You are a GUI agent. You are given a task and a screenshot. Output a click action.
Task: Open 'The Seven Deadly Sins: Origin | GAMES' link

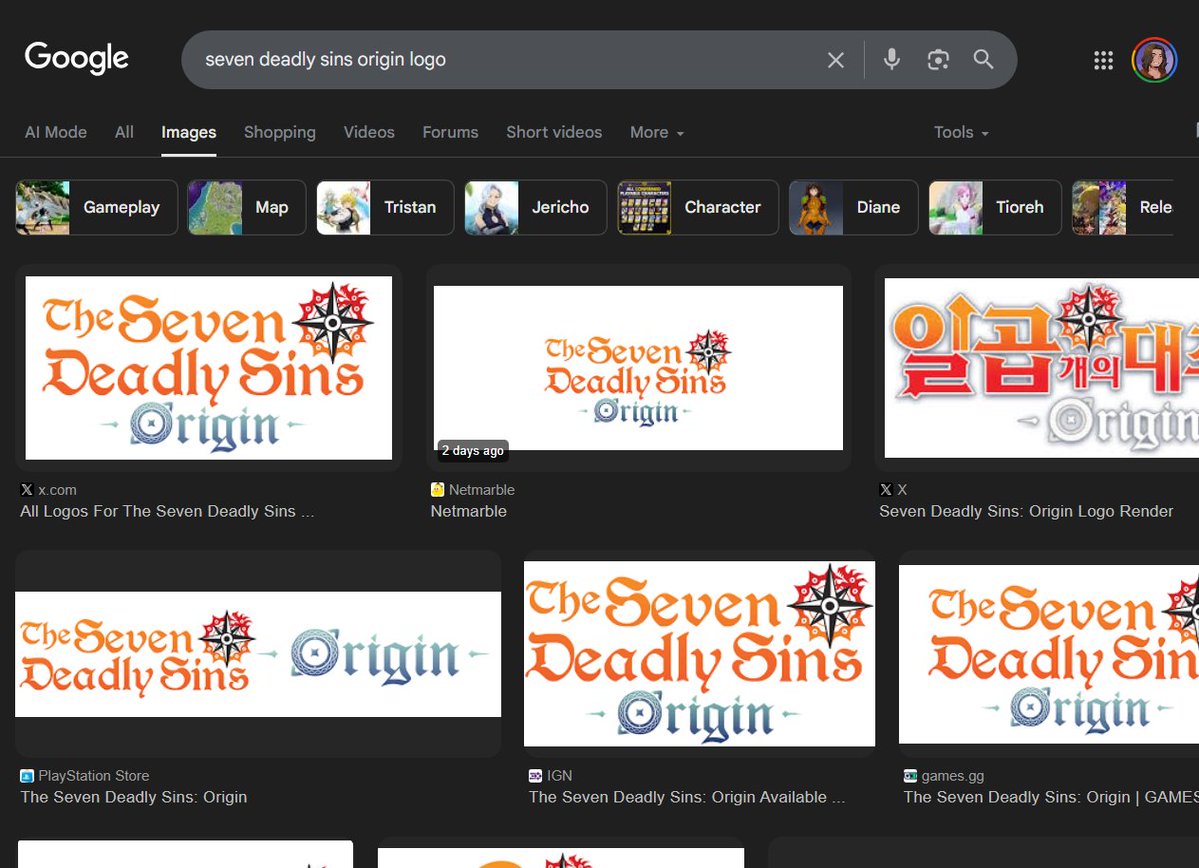coord(1051,797)
